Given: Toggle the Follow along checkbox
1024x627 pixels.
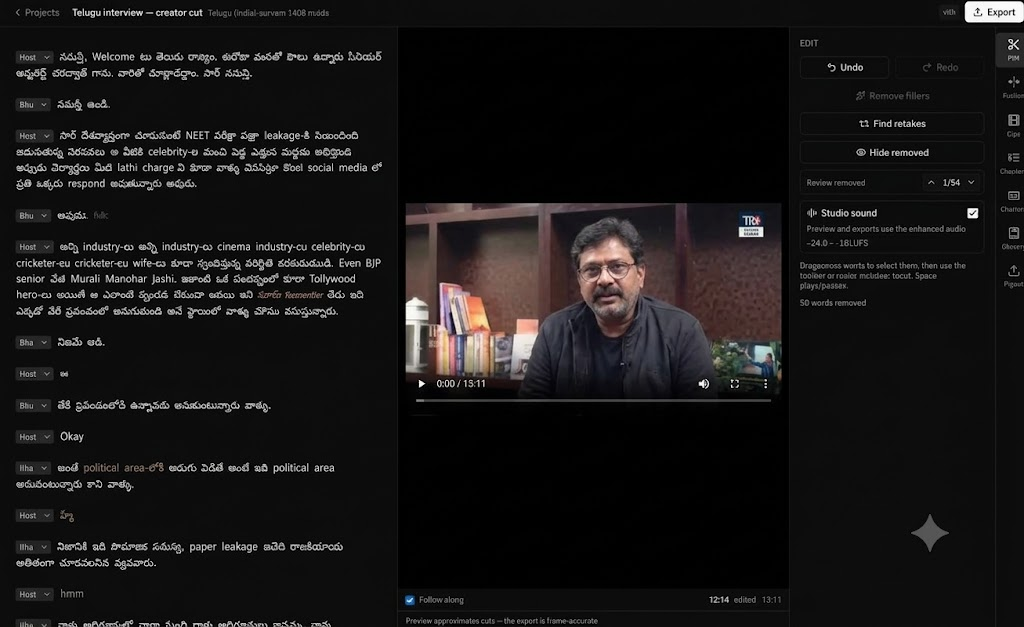Looking at the screenshot, I should pos(410,600).
